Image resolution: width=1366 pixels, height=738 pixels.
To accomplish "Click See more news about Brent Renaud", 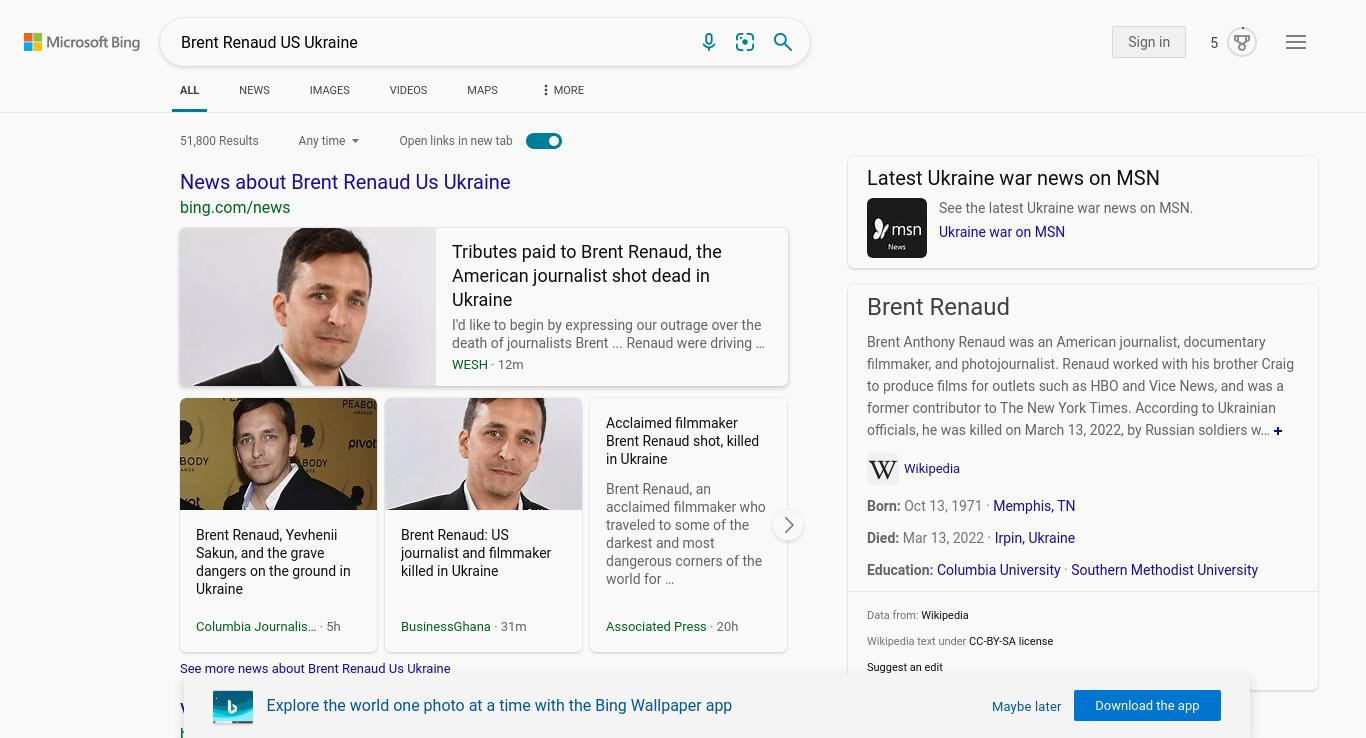I will tap(315, 668).
